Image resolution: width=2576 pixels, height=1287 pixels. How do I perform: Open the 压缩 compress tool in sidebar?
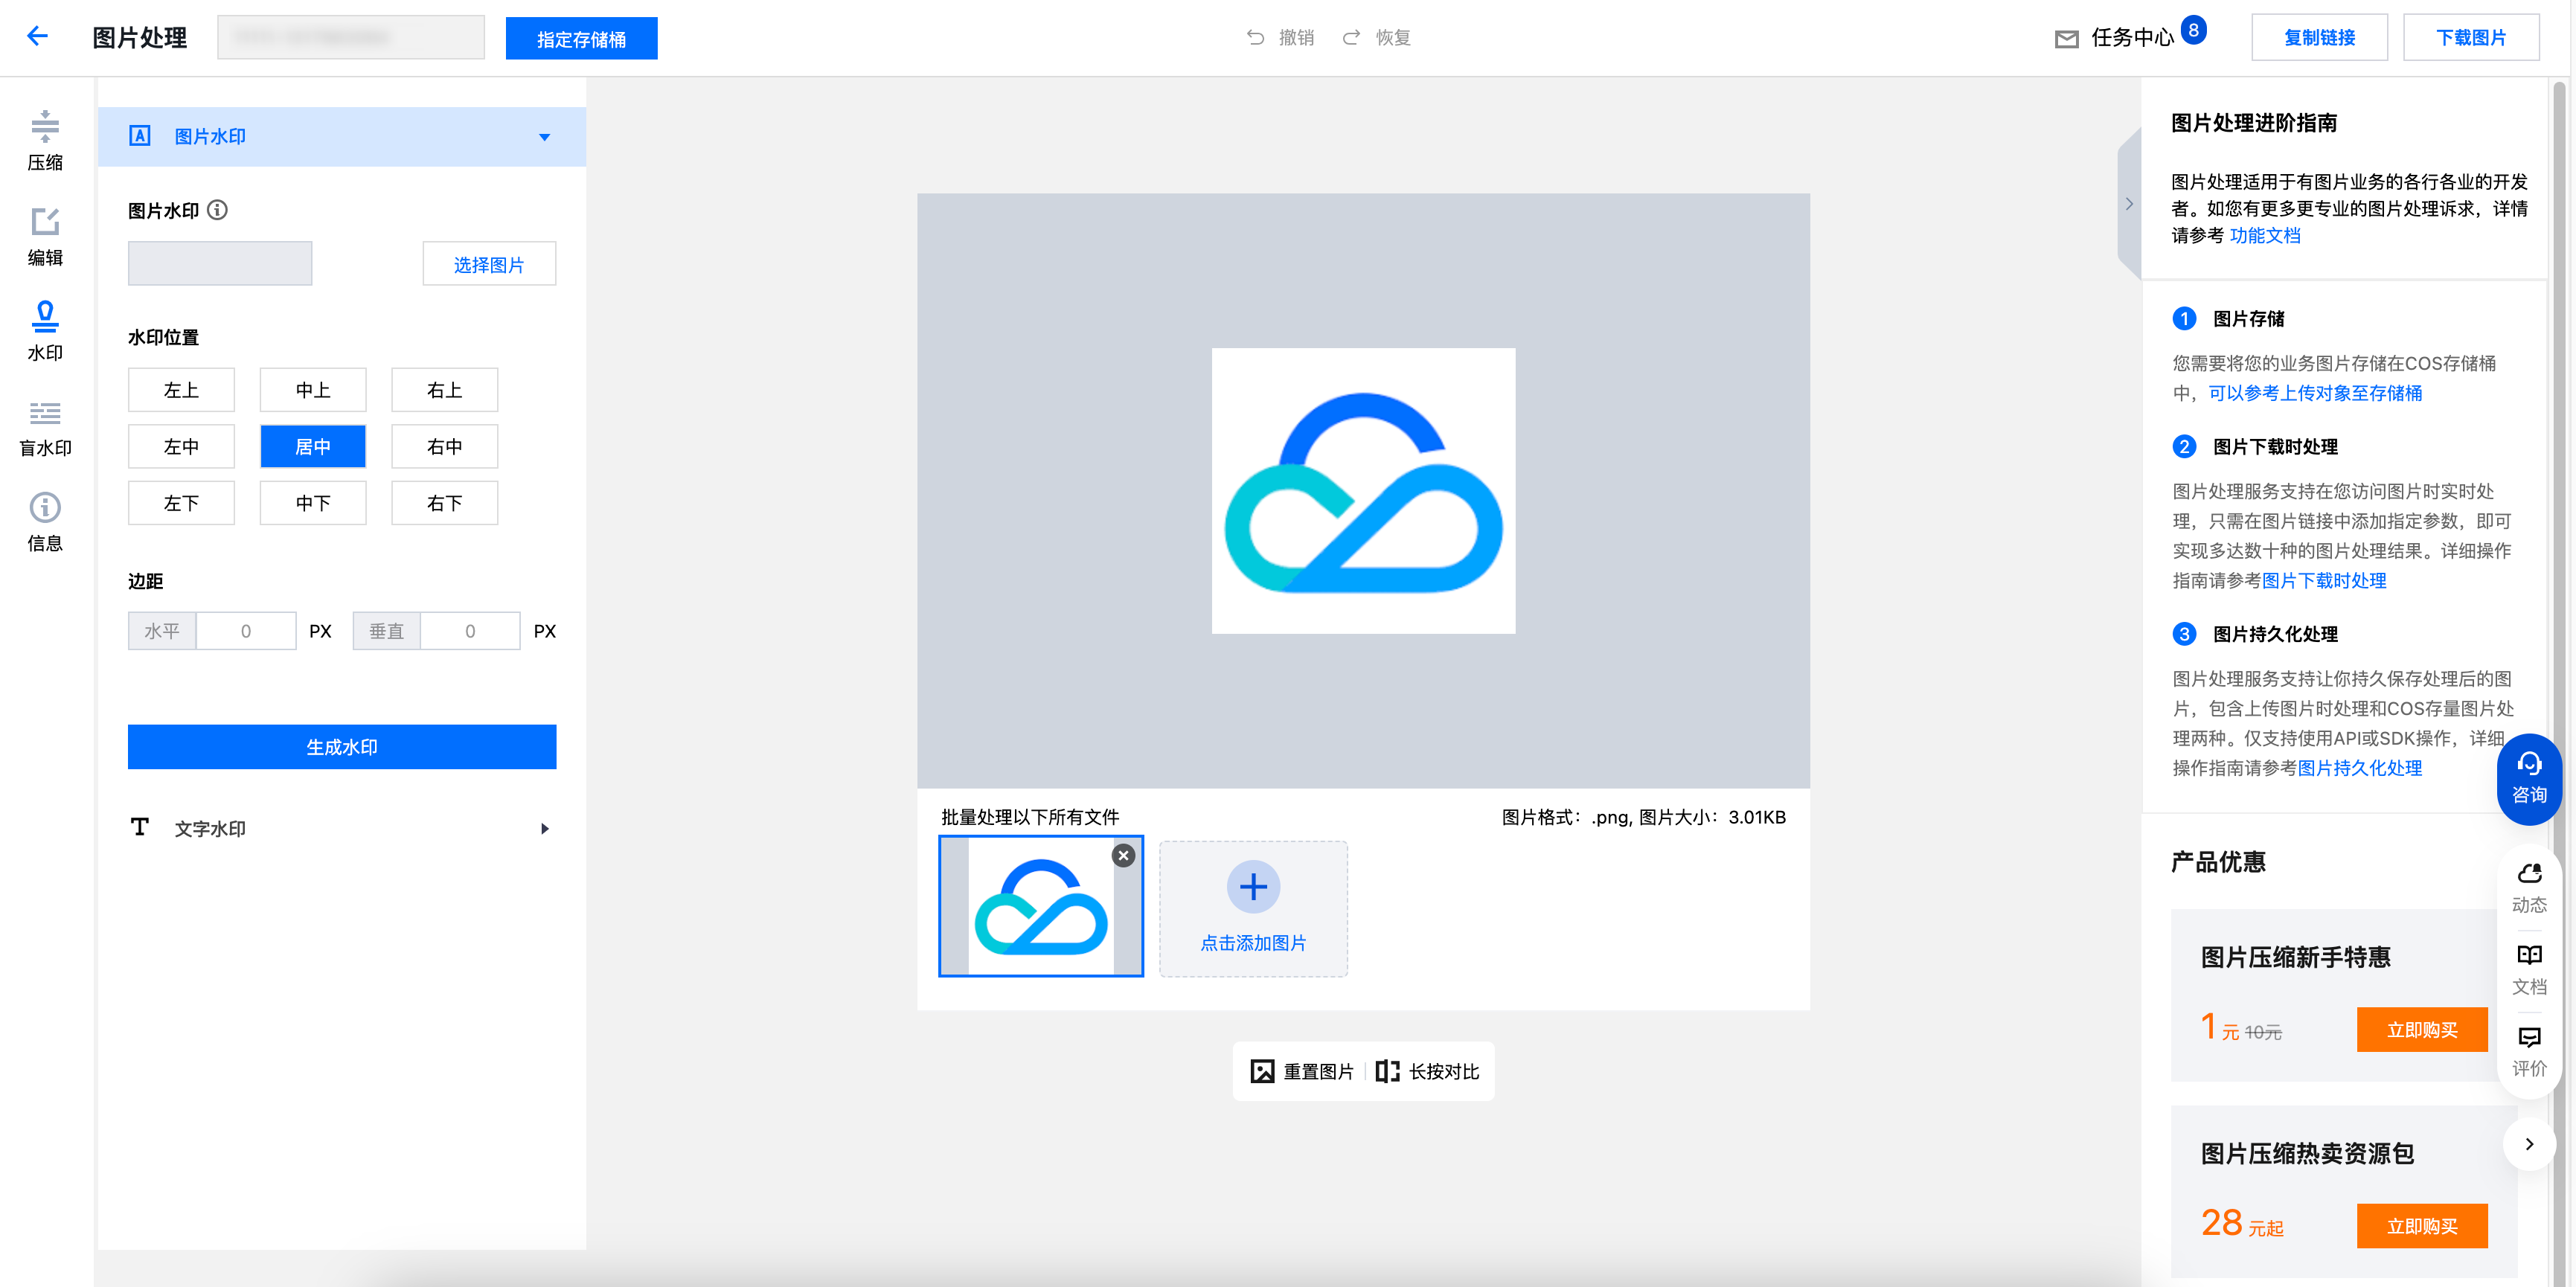tap(45, 140)
